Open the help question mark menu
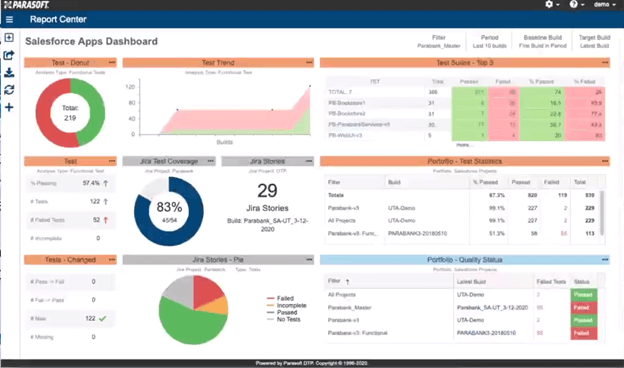 [x=577, y=4]
